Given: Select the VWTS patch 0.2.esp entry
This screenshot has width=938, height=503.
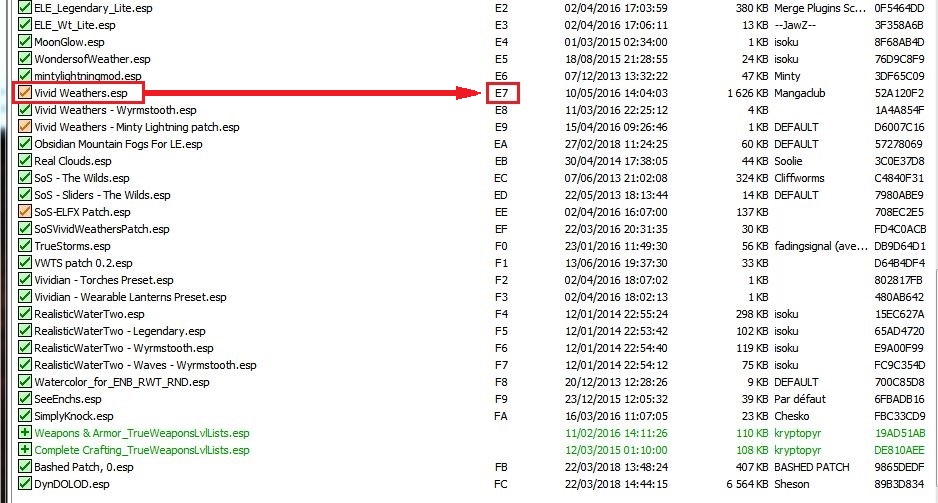Looking at the screenshot, I should [x=83, y=263].
